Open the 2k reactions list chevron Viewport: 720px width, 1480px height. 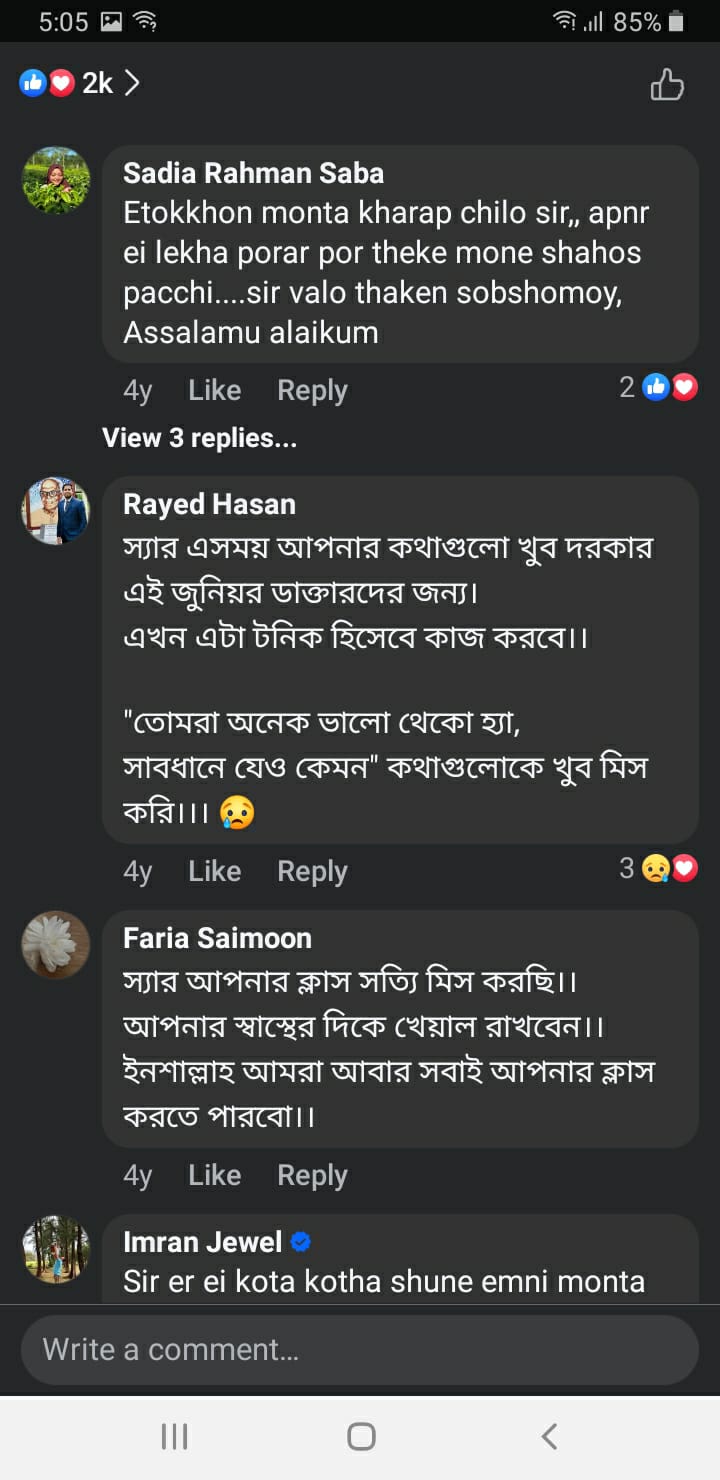(132, 83)
